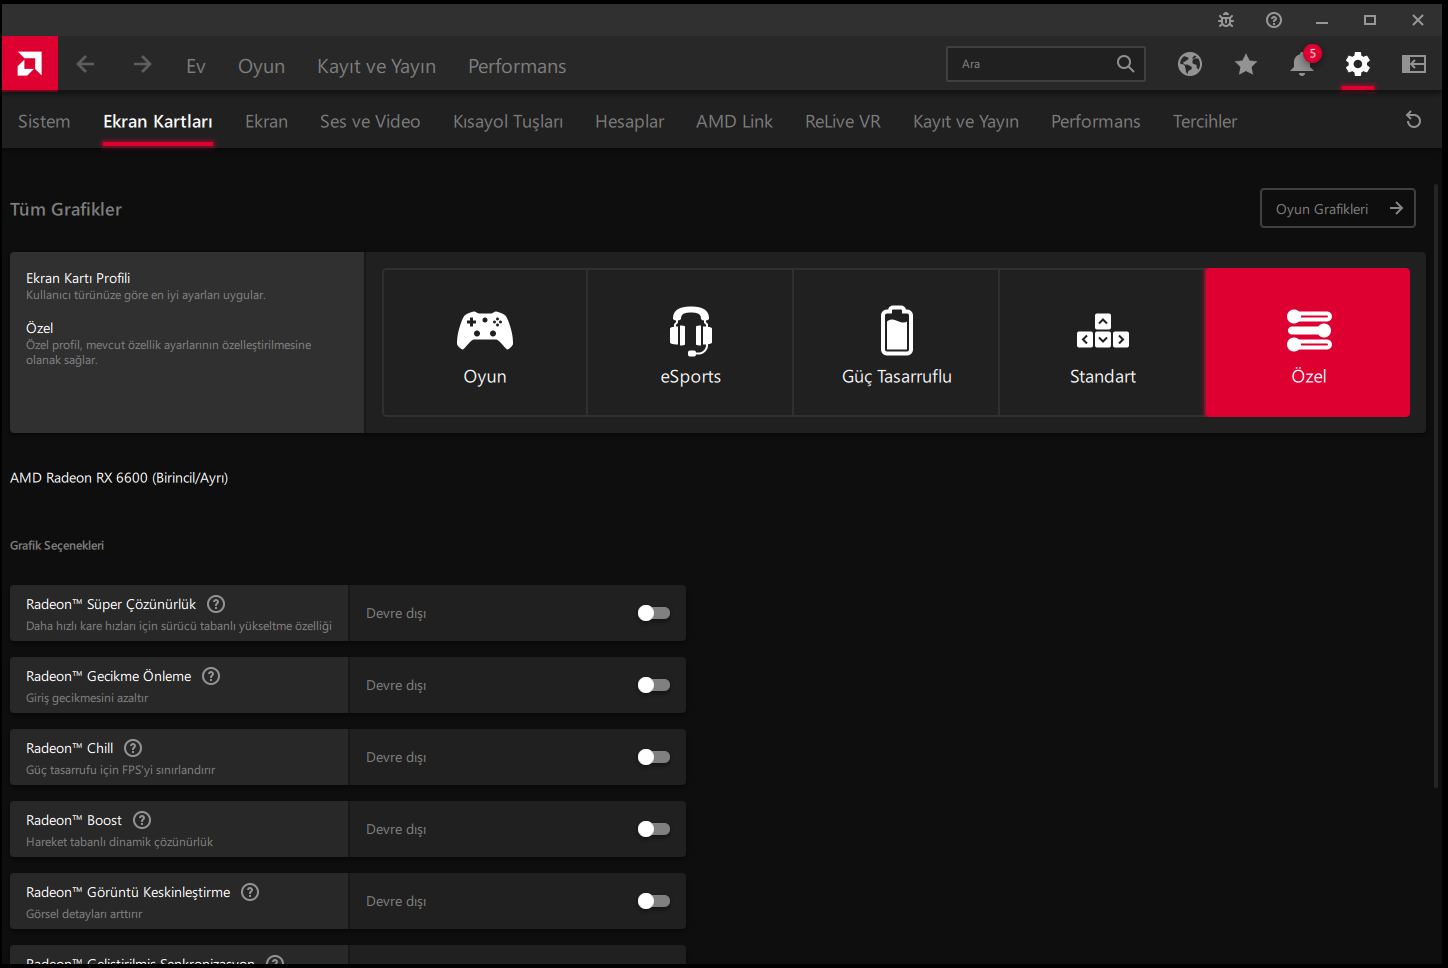Select the Güç Tasarruflu battery profile
1448x968 pixels.
coord(896,342)
